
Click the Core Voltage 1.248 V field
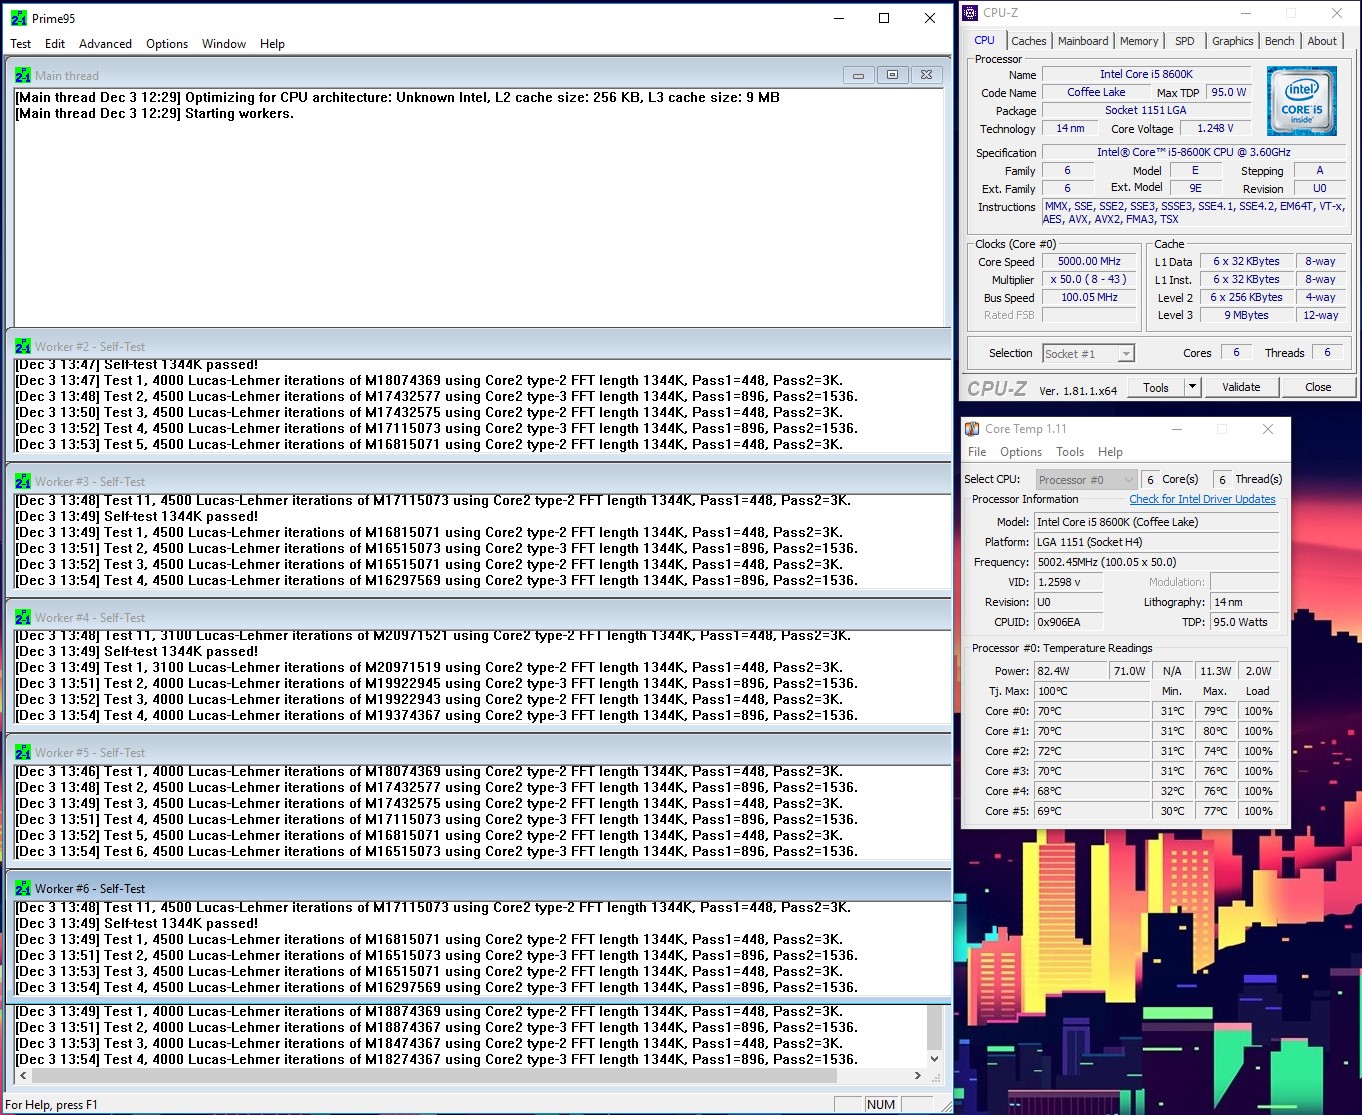1215,128
